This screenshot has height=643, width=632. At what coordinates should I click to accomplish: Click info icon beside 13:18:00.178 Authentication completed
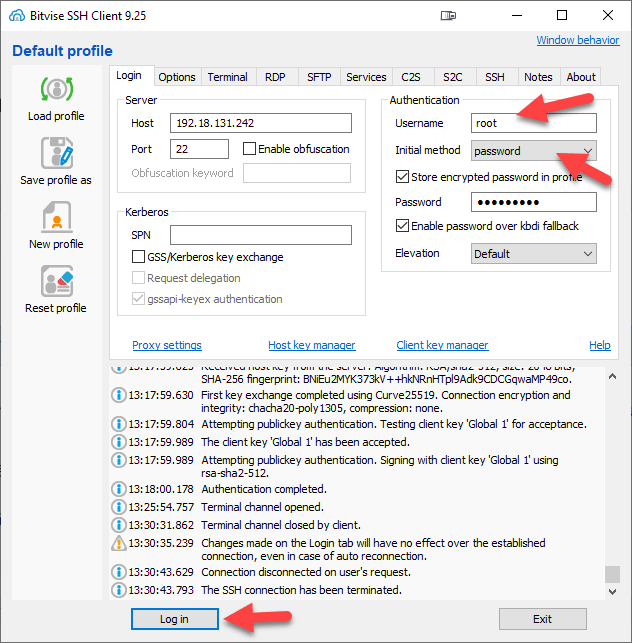point(119,489)
